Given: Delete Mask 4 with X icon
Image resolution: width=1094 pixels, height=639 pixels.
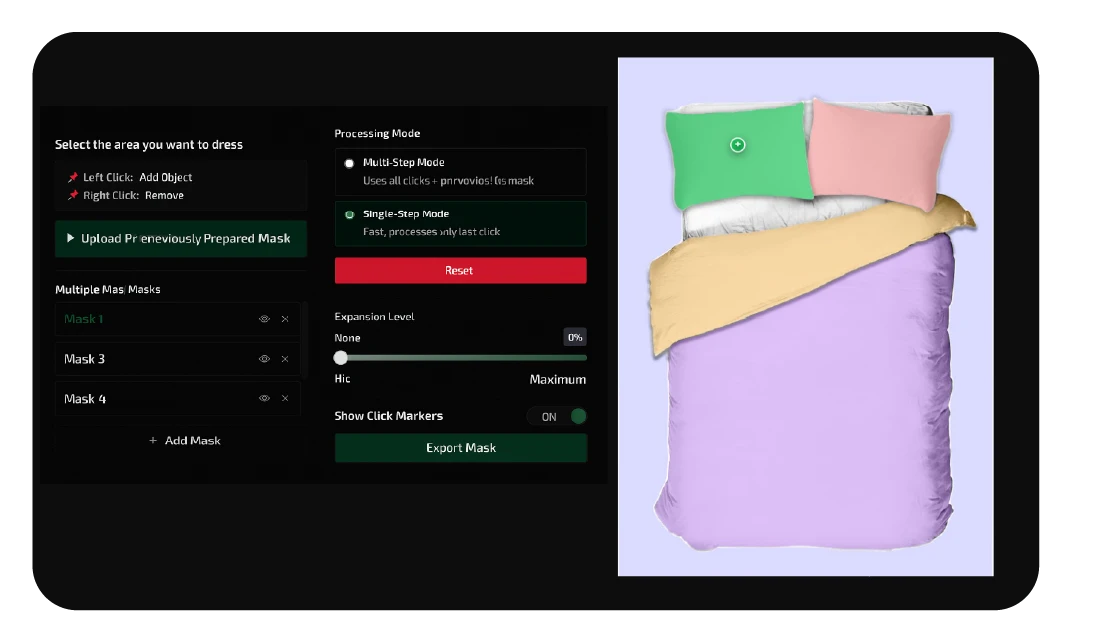Looking at the screenshot, I should (x=285, y=399).
